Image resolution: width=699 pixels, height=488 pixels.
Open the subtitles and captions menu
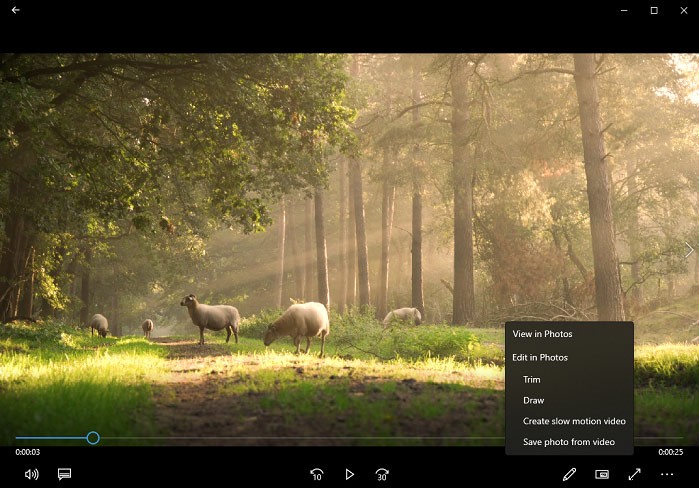(64, 474)
